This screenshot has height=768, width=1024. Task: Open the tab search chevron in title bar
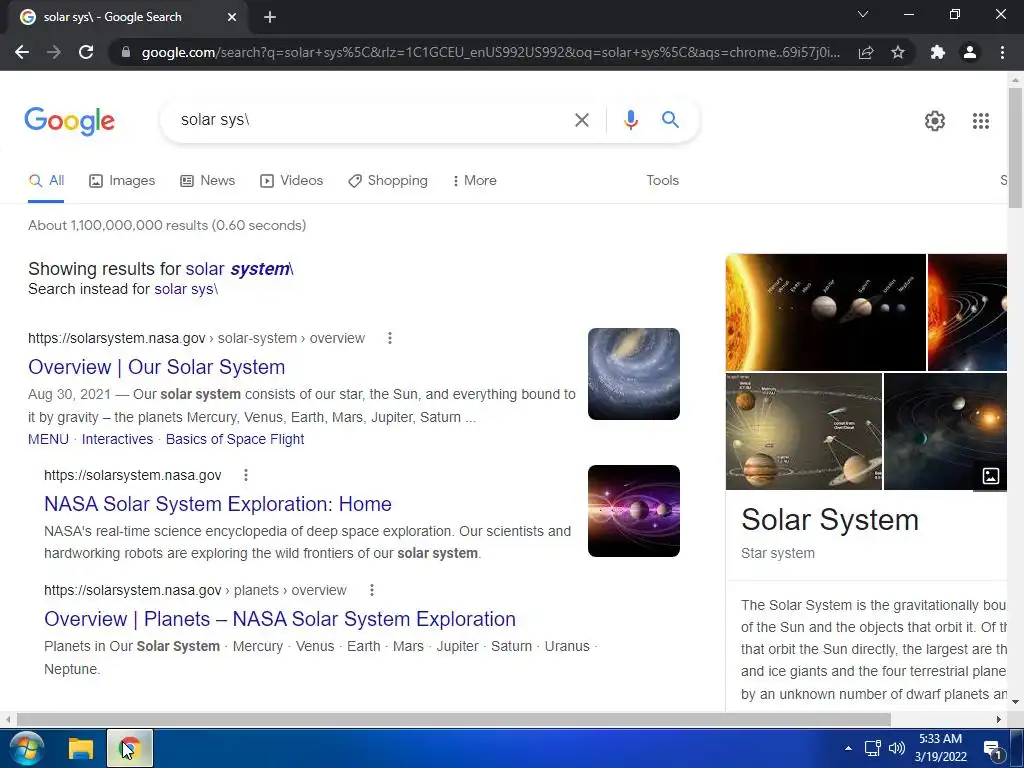point(863,14)
